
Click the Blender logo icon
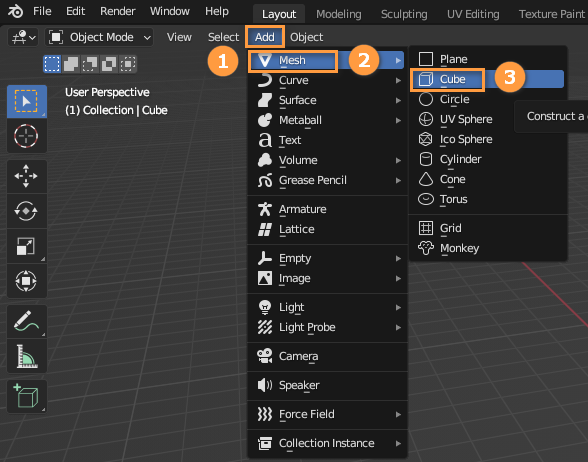click(15, 11)
